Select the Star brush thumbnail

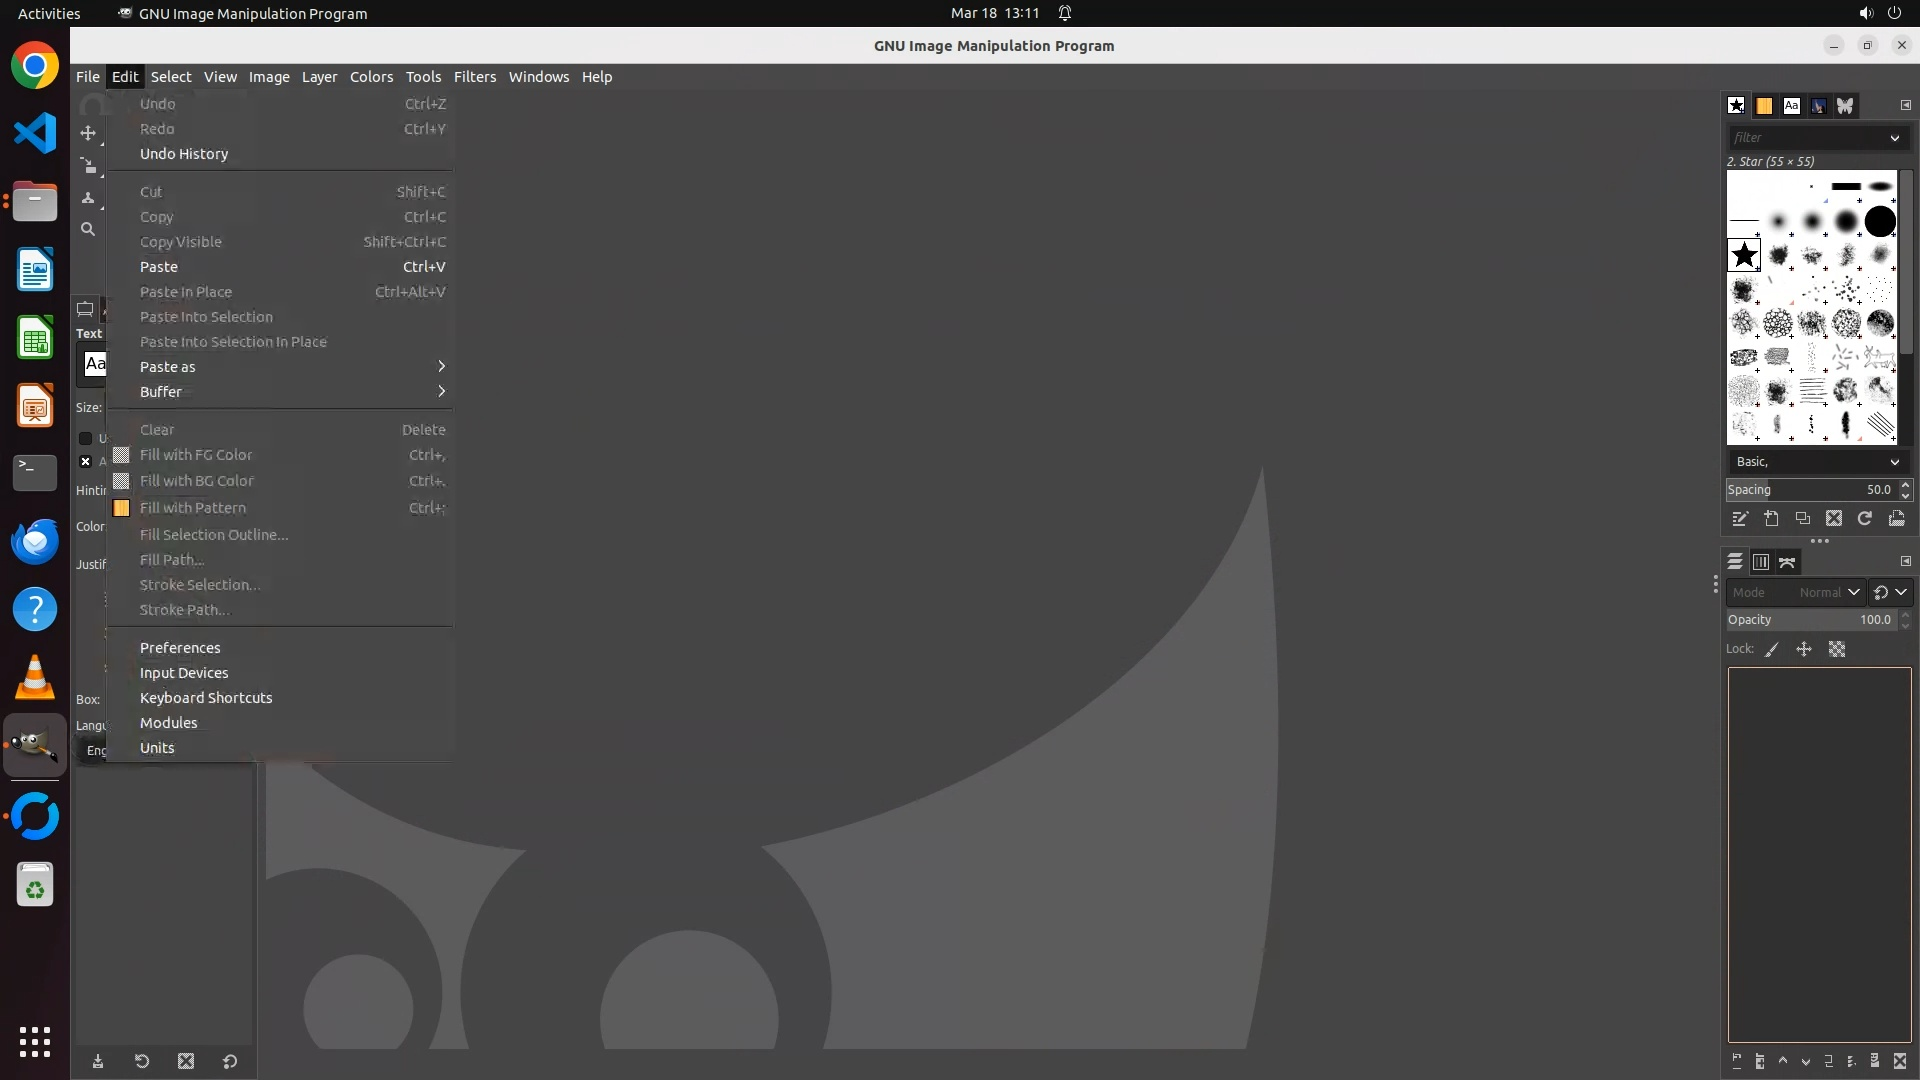click(1744, 255)
